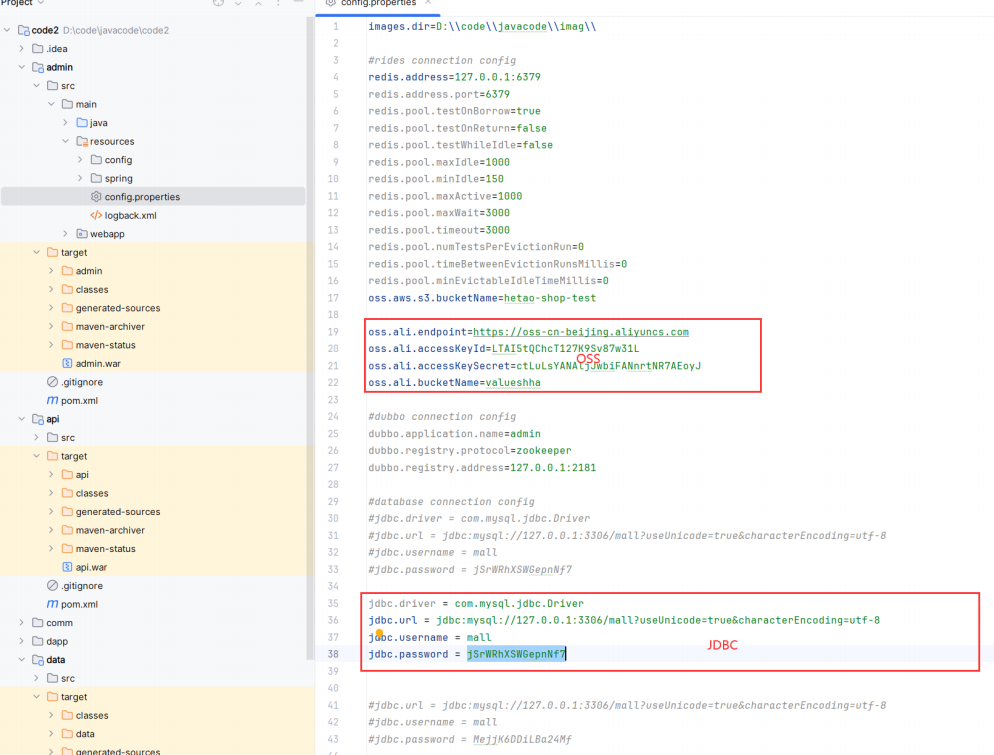Click the oss.ali.bucketName value
Screen dimensions: 994x755
tap(513, 382)
